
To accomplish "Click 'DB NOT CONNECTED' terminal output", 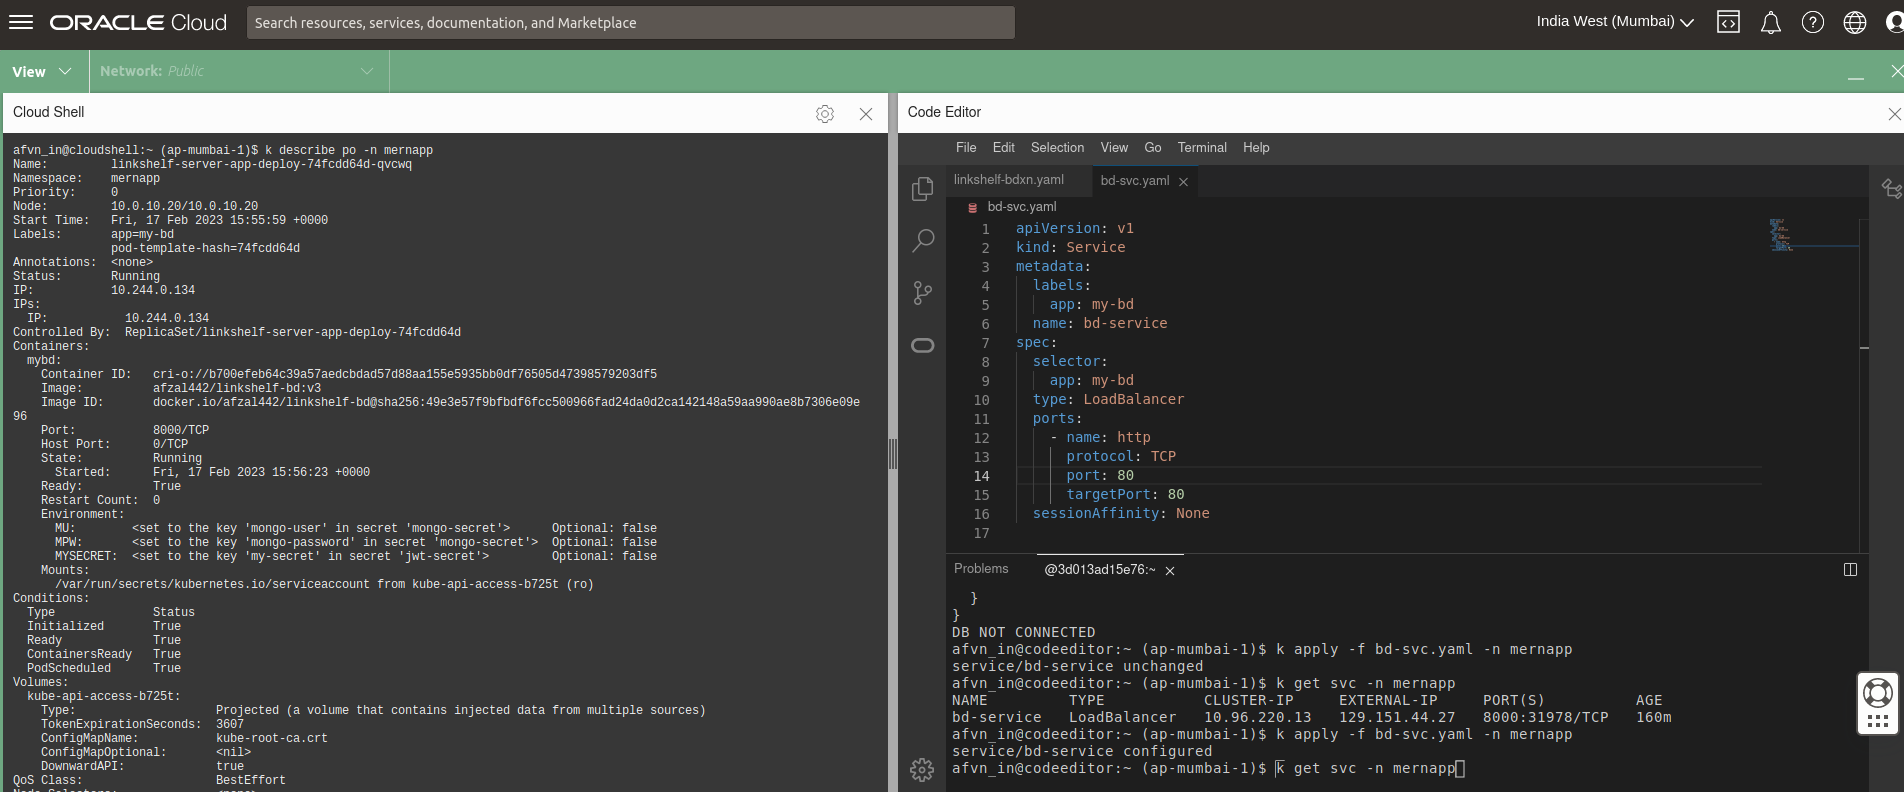I will tap(1023, 632).
